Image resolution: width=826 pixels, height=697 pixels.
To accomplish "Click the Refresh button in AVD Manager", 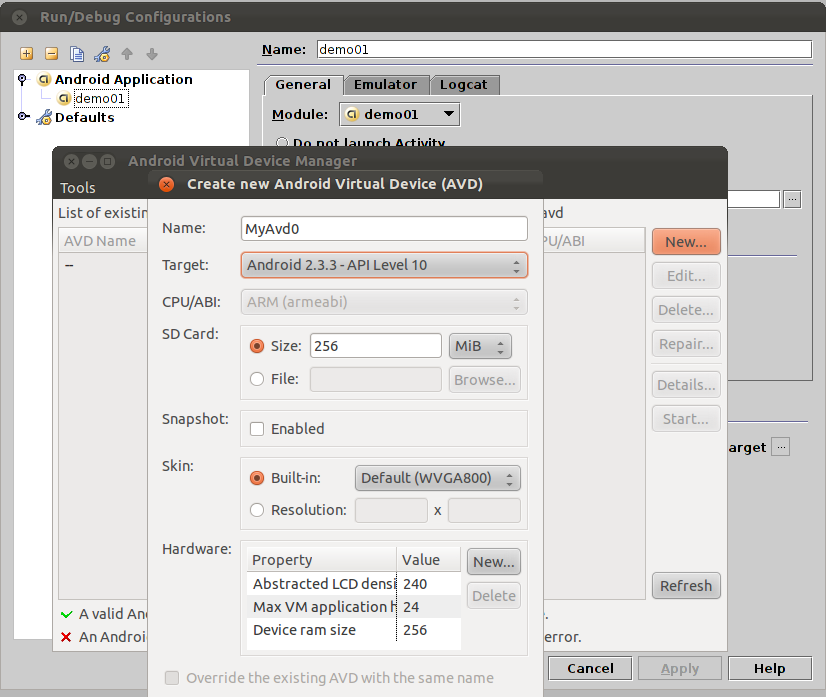I will pyautogui.click(x=686, y=586).
